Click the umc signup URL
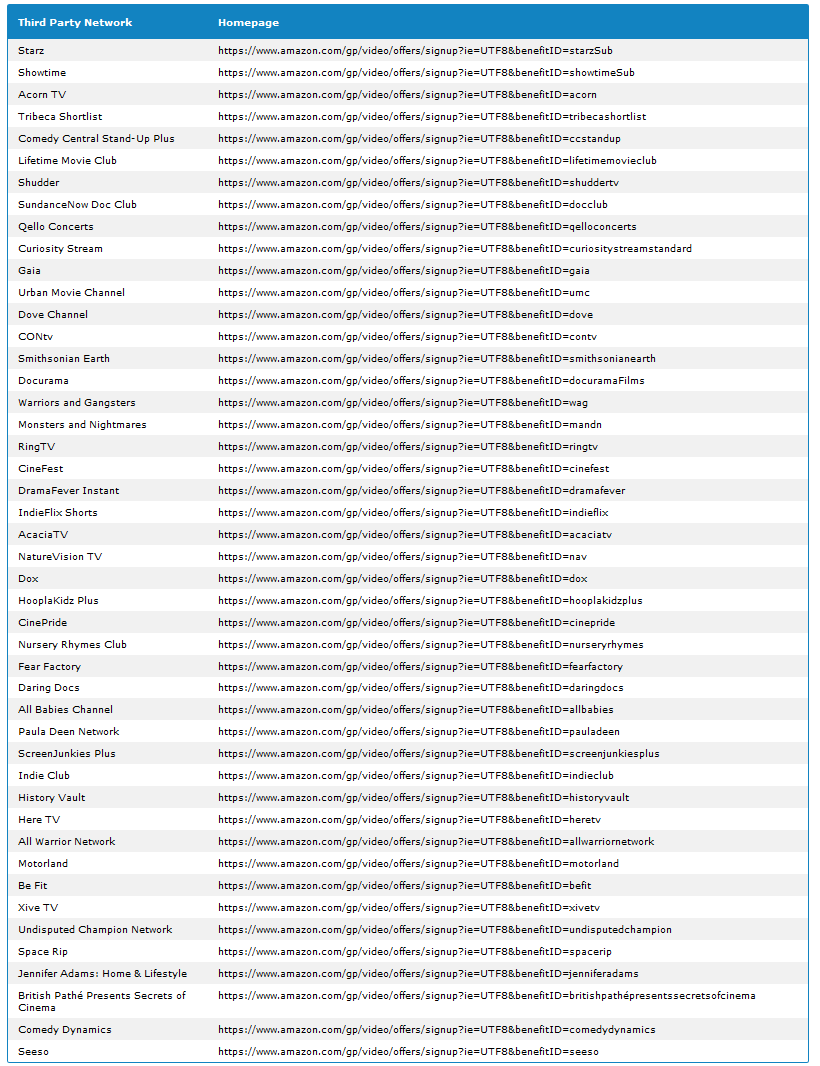The width and height of the screenshot is (820, 1066). click(x=404, y=292)
